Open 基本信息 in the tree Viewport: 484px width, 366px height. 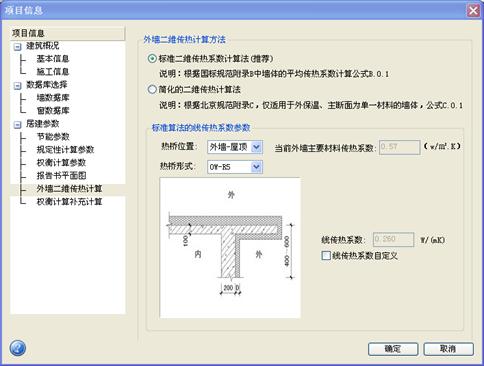[x=53, y=59]
